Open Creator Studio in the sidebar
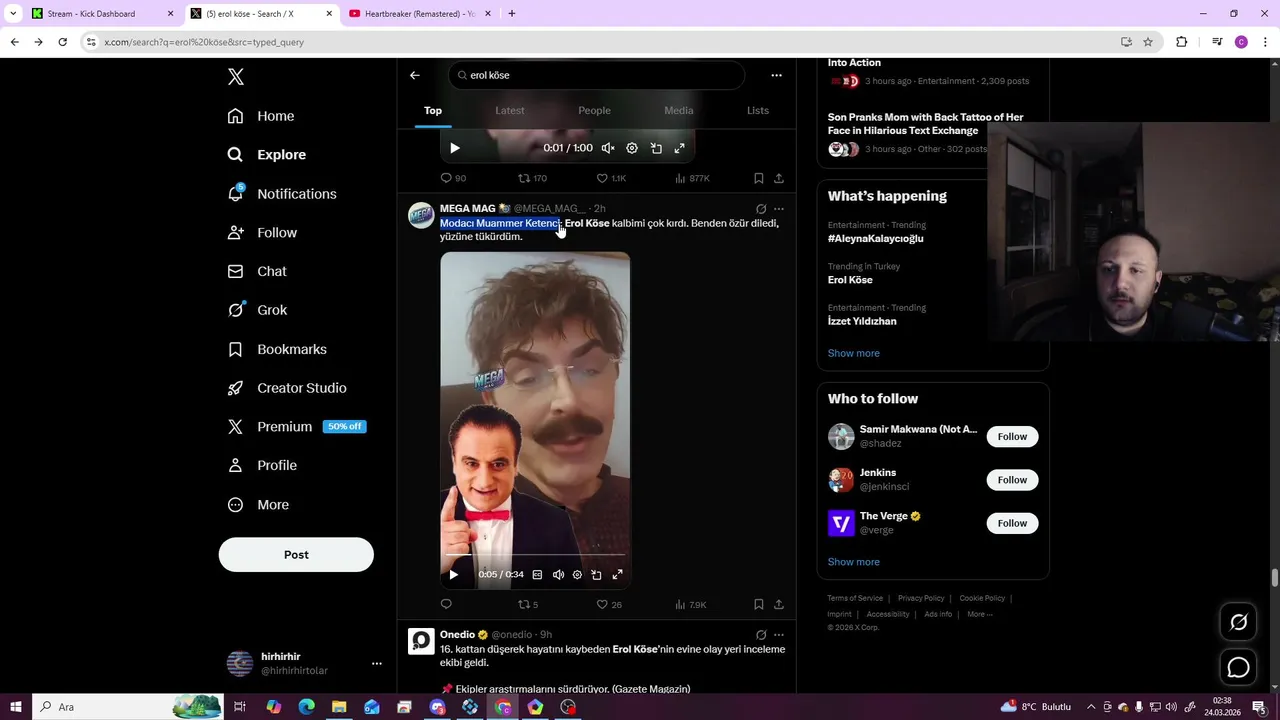Screen dimensions: 1280x720 pos(286,388)
